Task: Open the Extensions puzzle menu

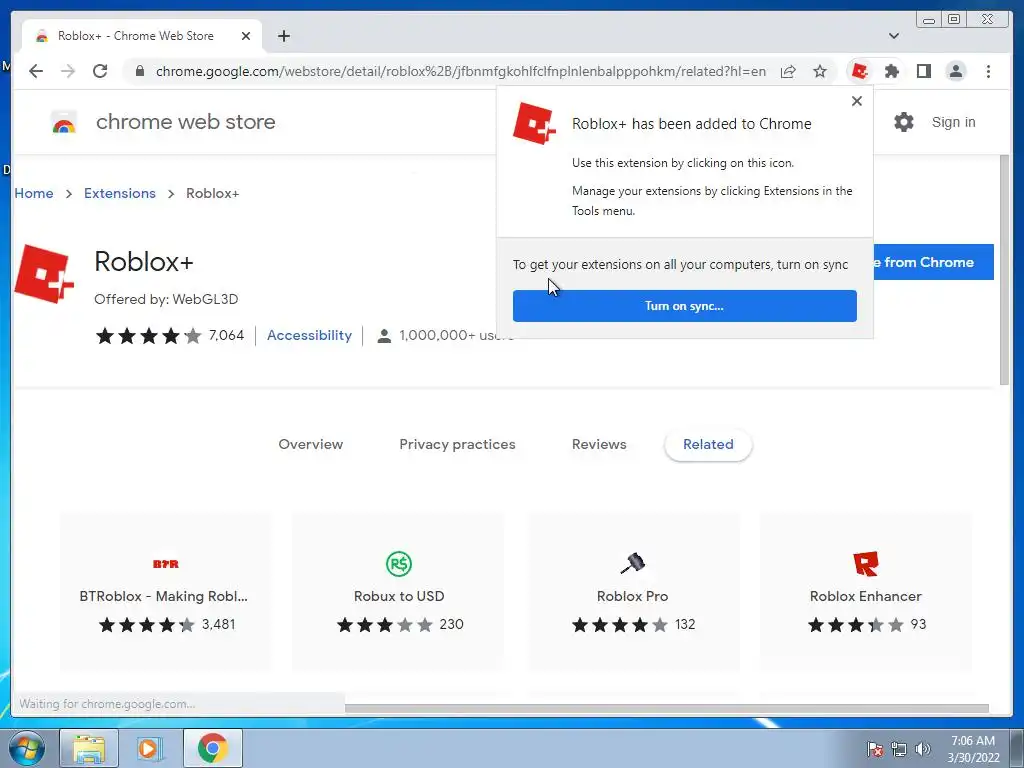Action: [x=892, y=71]
